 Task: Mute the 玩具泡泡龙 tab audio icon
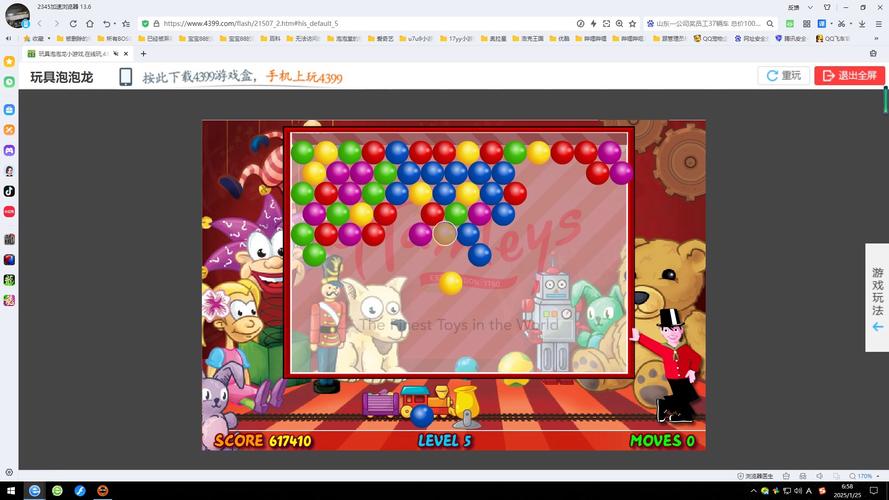pyautogui.click(x=116, y=54)
